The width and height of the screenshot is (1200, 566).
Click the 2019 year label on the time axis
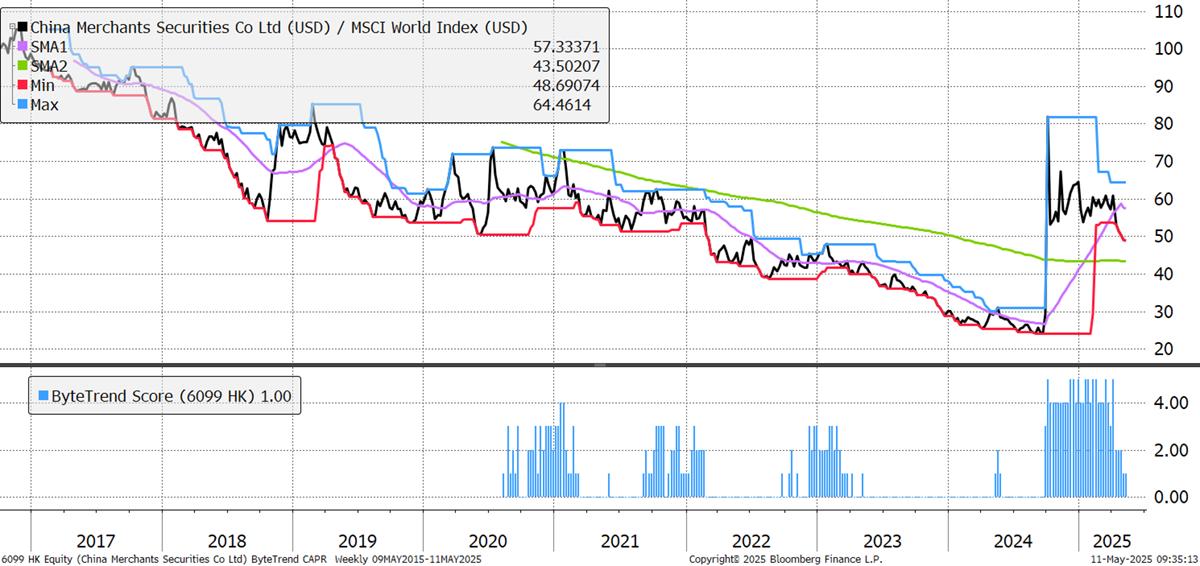pos(358,540)
